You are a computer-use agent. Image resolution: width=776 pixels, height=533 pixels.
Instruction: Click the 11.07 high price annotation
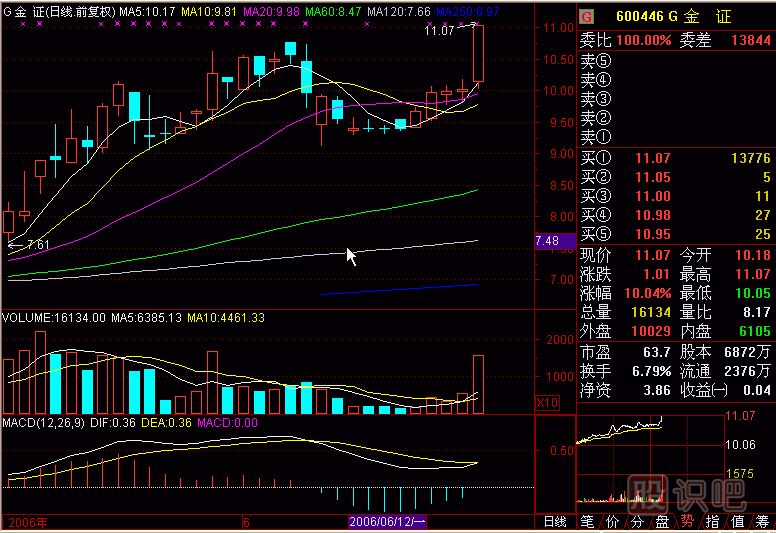pos(439,32)
